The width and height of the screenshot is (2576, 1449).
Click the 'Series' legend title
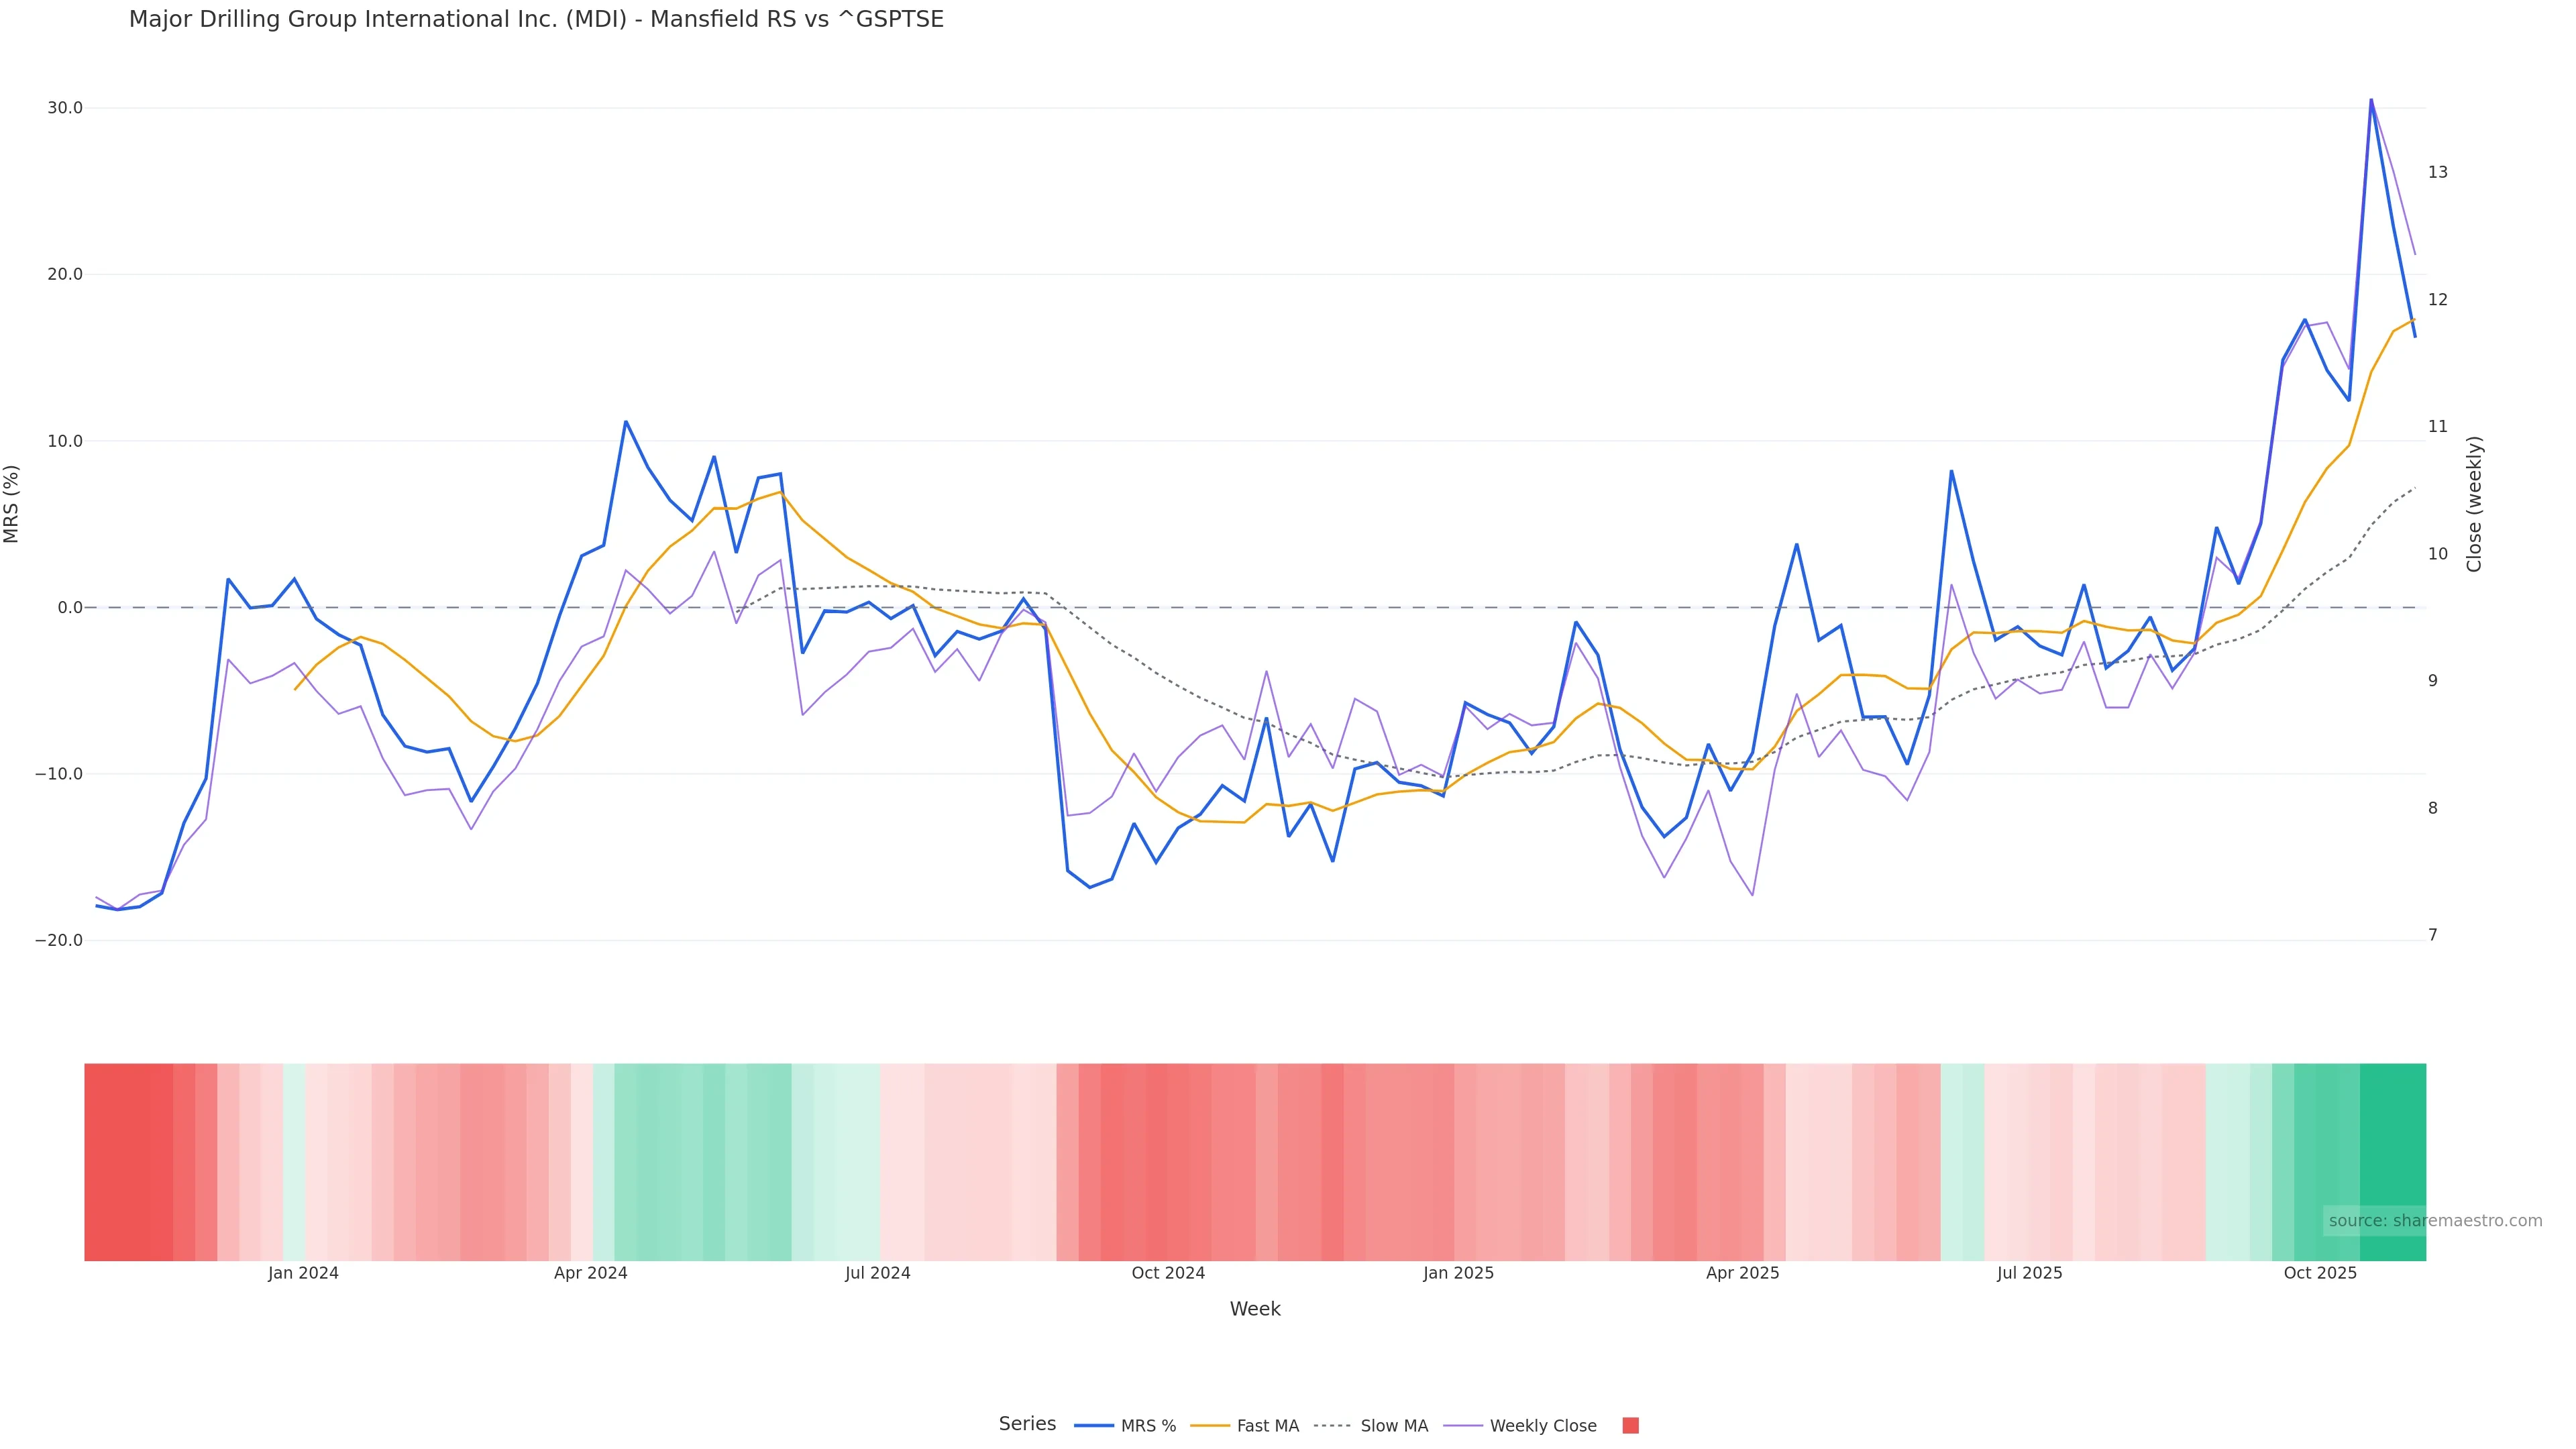(x=1027, y=1424)
